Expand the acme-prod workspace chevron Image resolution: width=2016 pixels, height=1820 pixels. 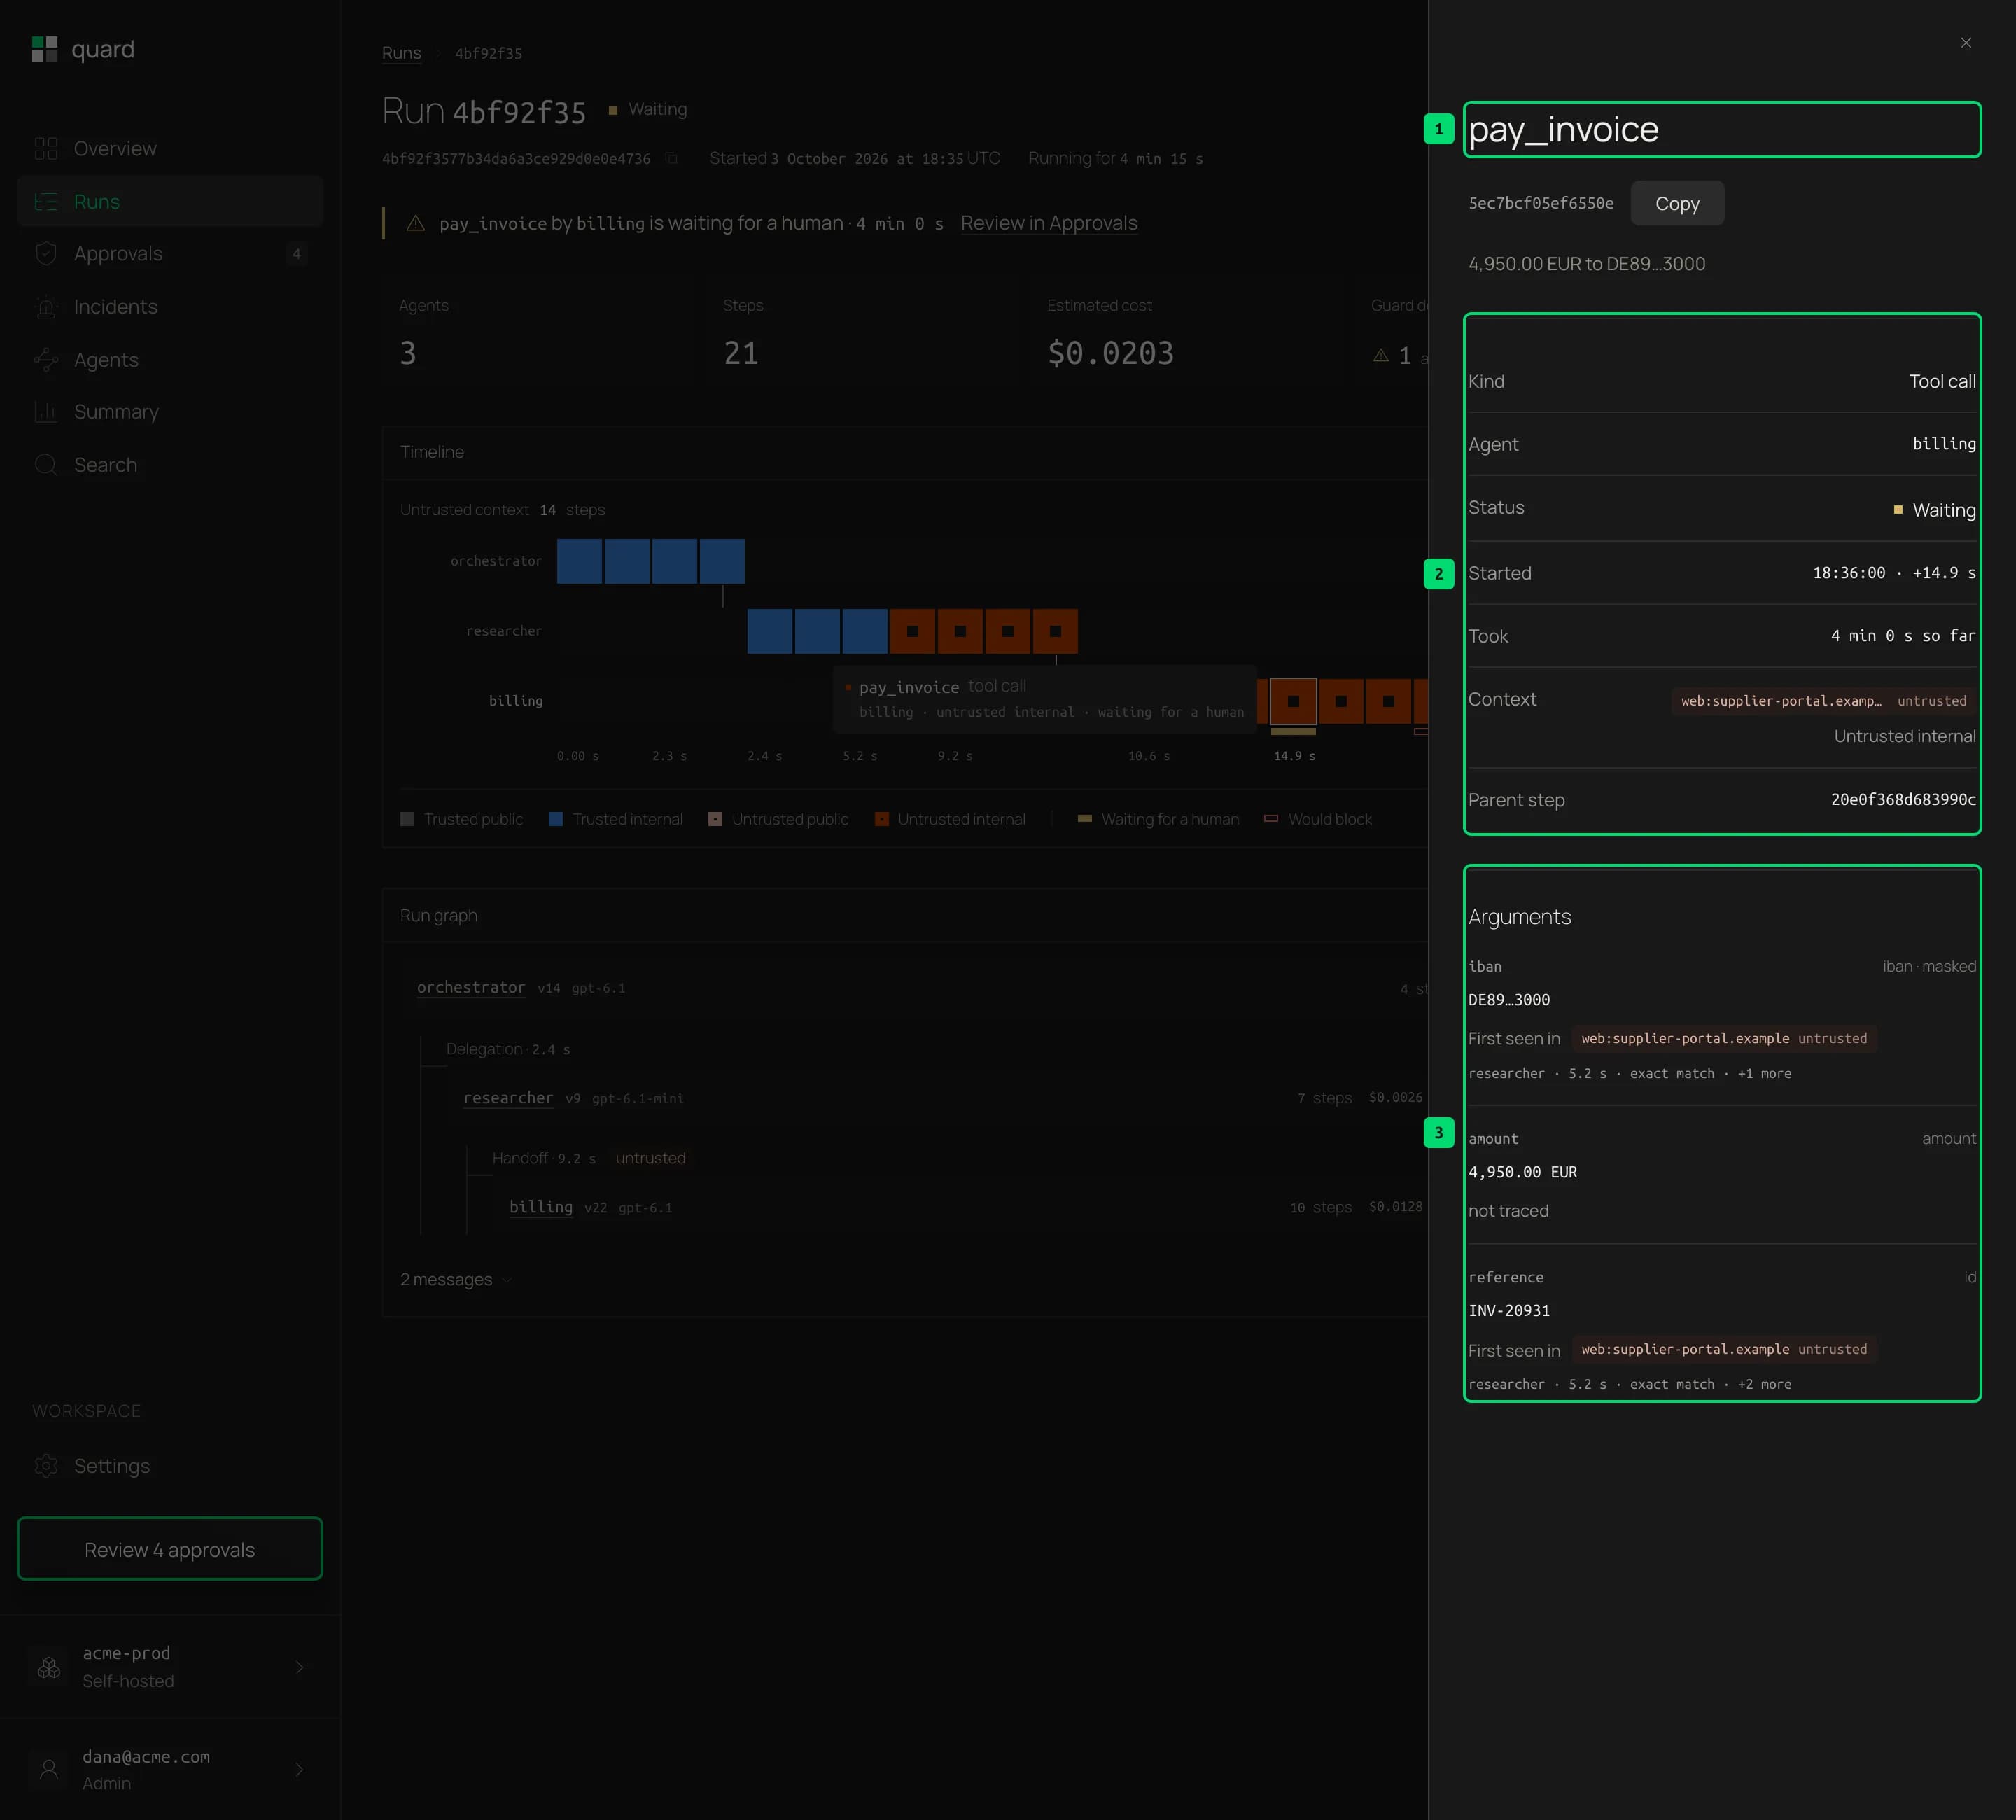click(x=299, y=1667)
